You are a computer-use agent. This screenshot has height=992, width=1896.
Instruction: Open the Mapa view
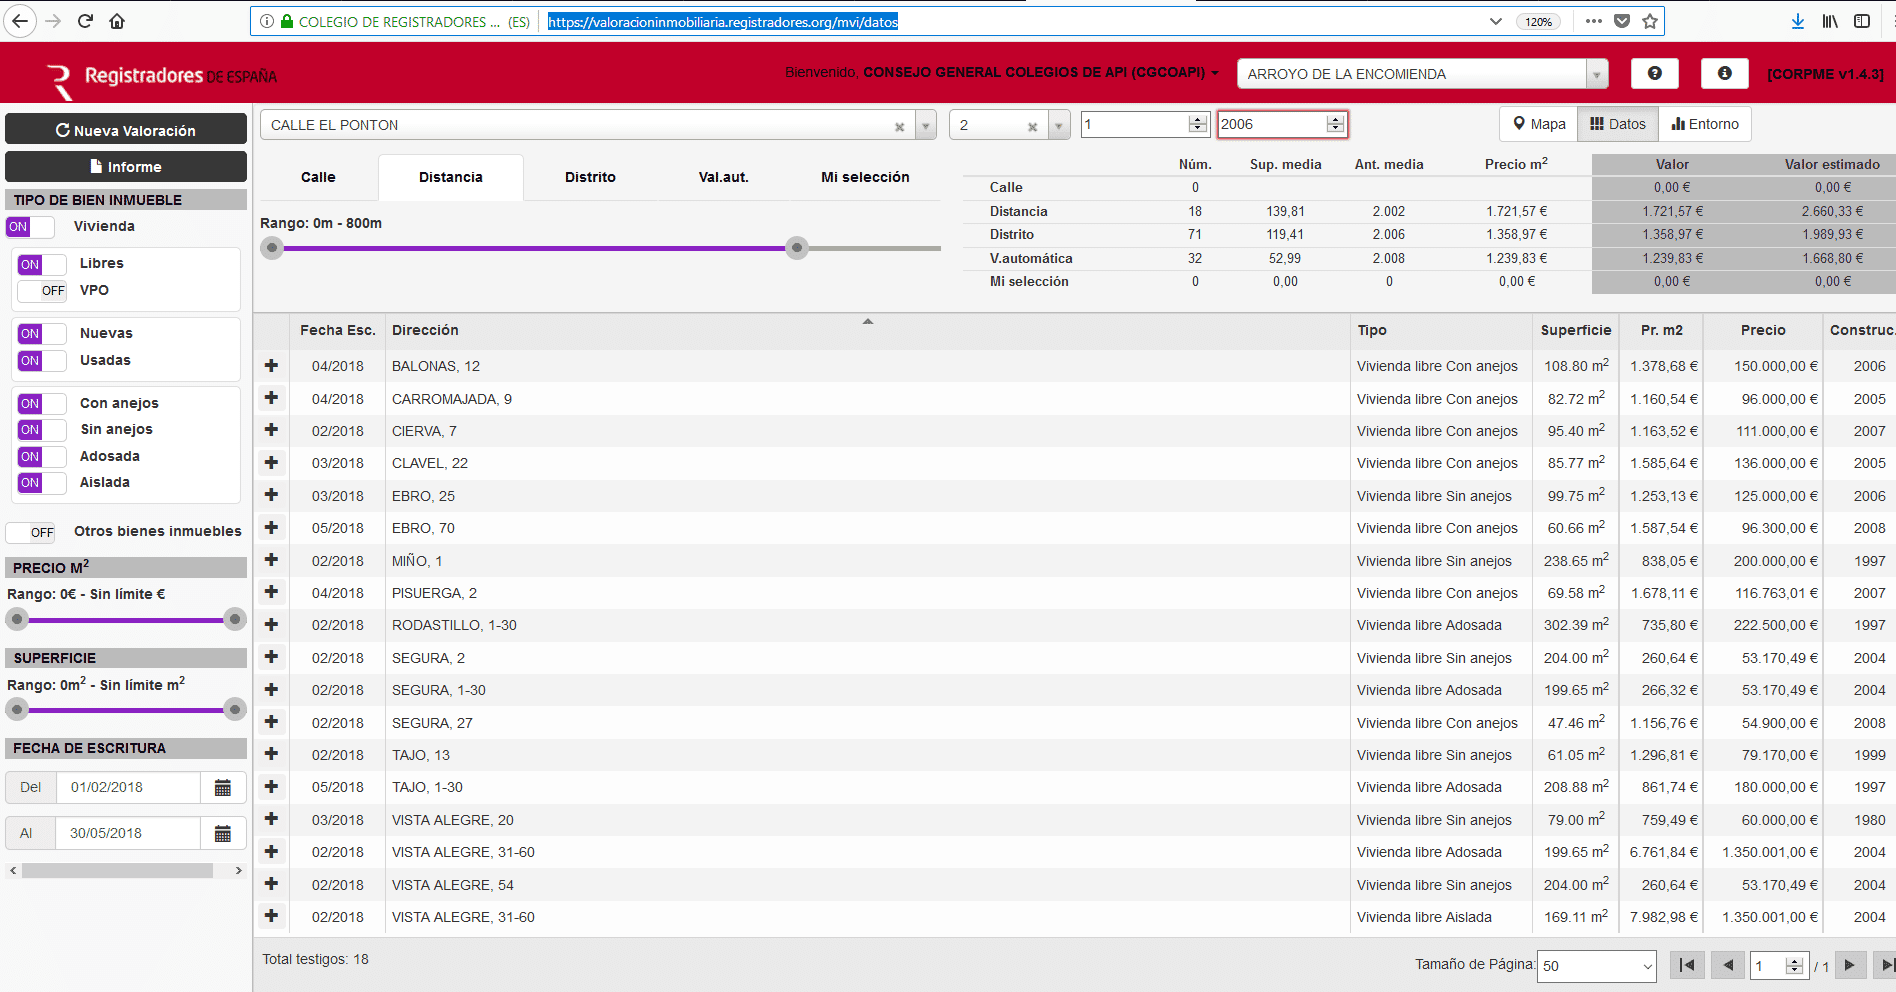click(x=1539, y=124)
